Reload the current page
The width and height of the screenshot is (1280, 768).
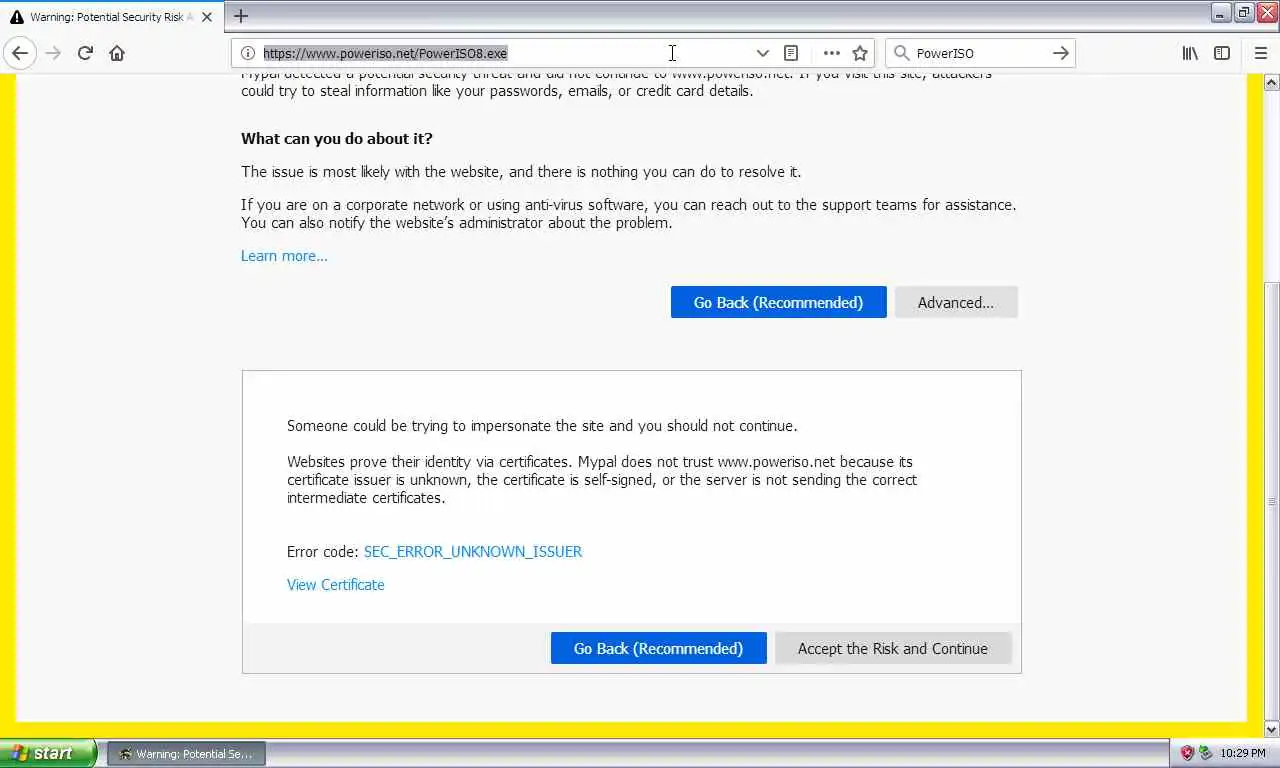click(85, 53)
